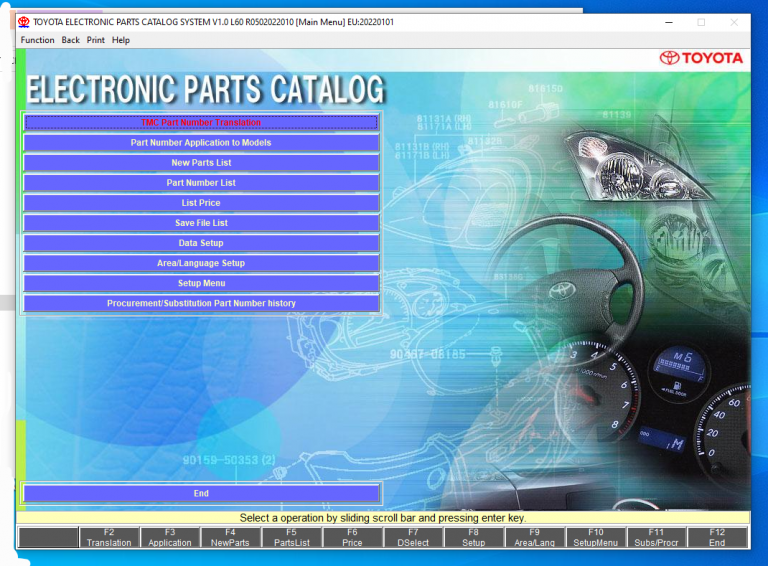Open Procurement/Substitution Part Number history
The height and width of the screenshot is (566, 768).
pos(201,303)
